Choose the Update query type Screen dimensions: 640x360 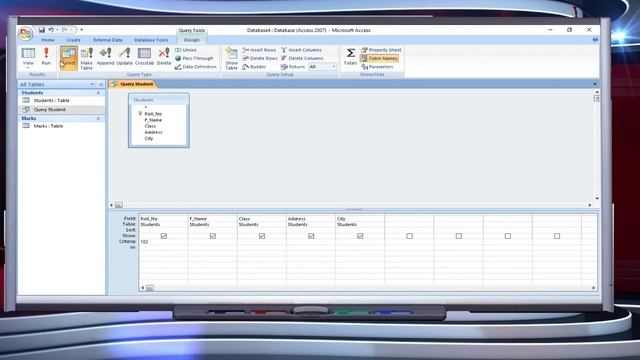[x=124, y=57]
